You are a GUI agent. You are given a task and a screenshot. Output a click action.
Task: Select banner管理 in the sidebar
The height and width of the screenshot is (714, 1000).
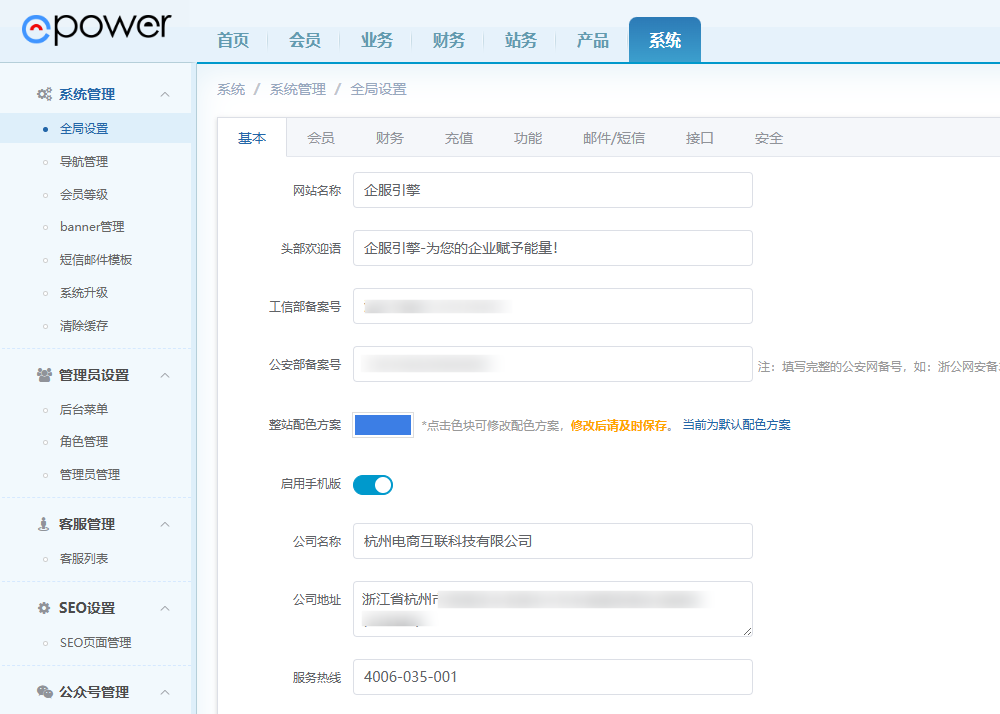(x=92, y=227)
